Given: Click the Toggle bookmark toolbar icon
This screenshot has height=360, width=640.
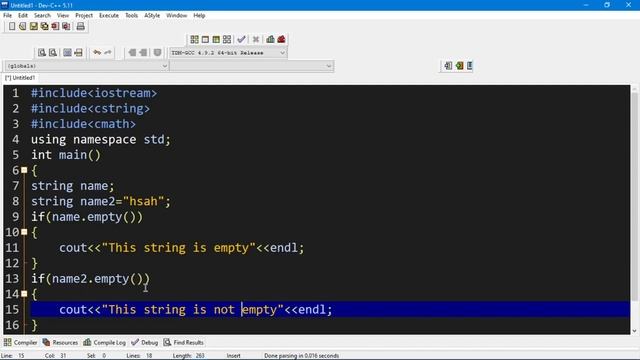Looking at the screenshot, I should click(x=158, y=53).
